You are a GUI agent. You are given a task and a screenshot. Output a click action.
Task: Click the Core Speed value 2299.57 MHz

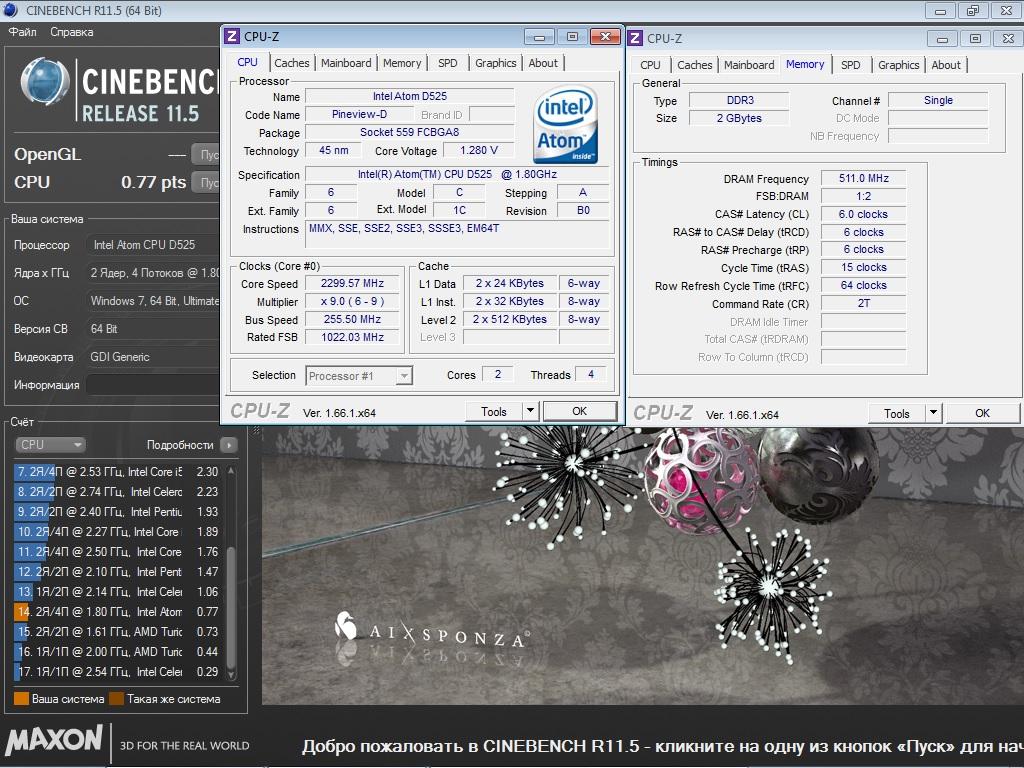click(352, 283)
